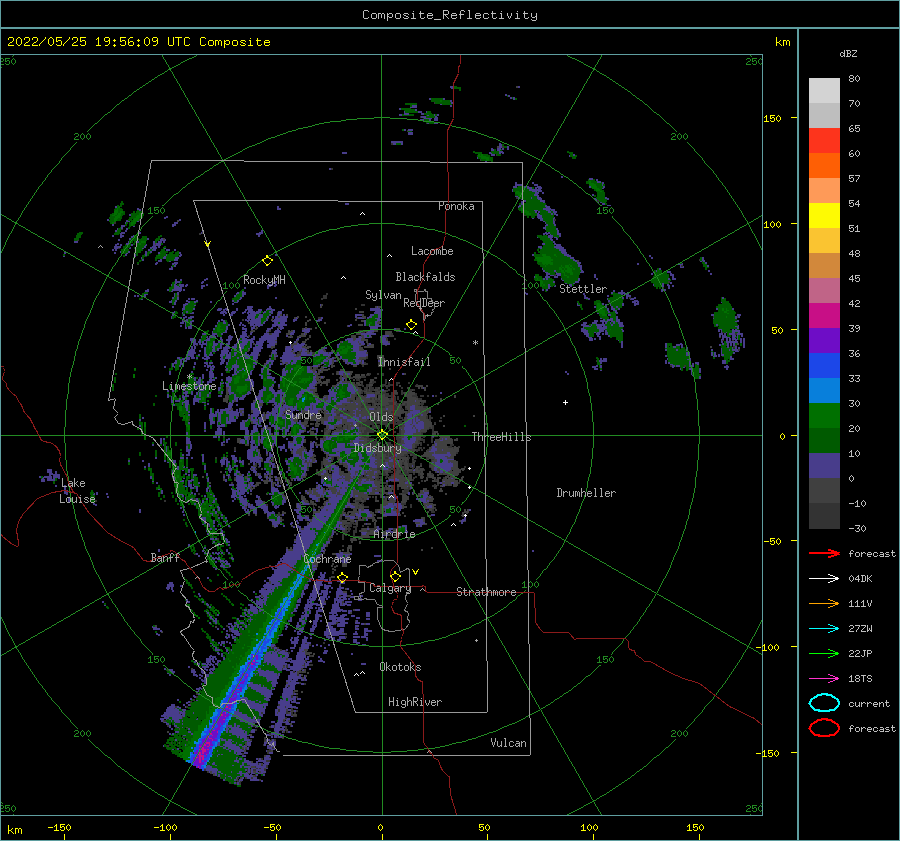900x841 pixels.
Task: Click white asterisk marker east of Innisfail
Action: click(475, 343)
